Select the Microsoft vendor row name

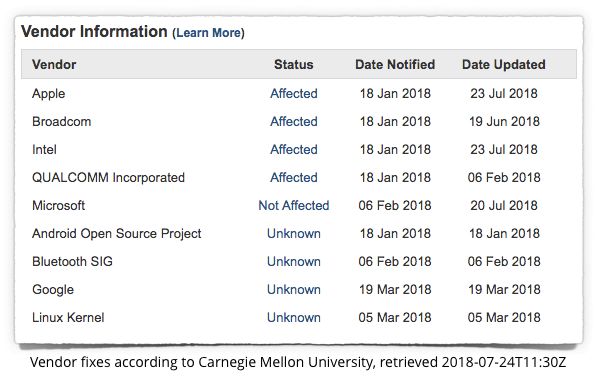point(58,206)
